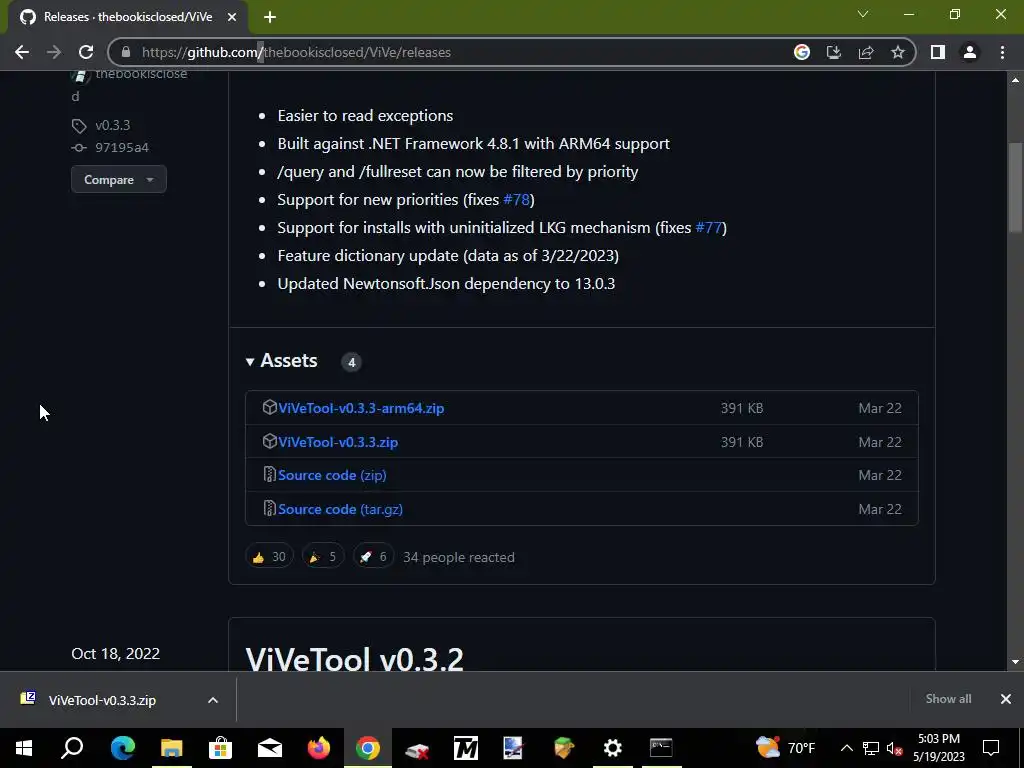
Task: Open a new browser tab
Action: (270, 18)
